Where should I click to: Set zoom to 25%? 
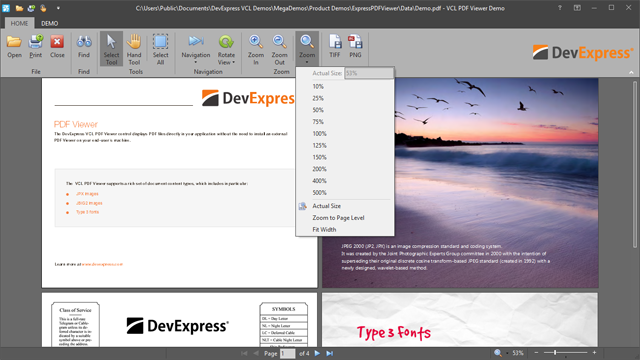345,98
